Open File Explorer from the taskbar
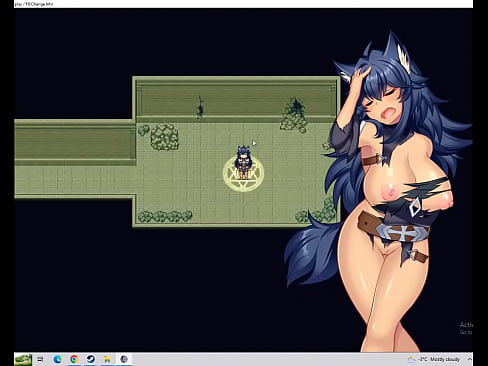 point(107,359)
